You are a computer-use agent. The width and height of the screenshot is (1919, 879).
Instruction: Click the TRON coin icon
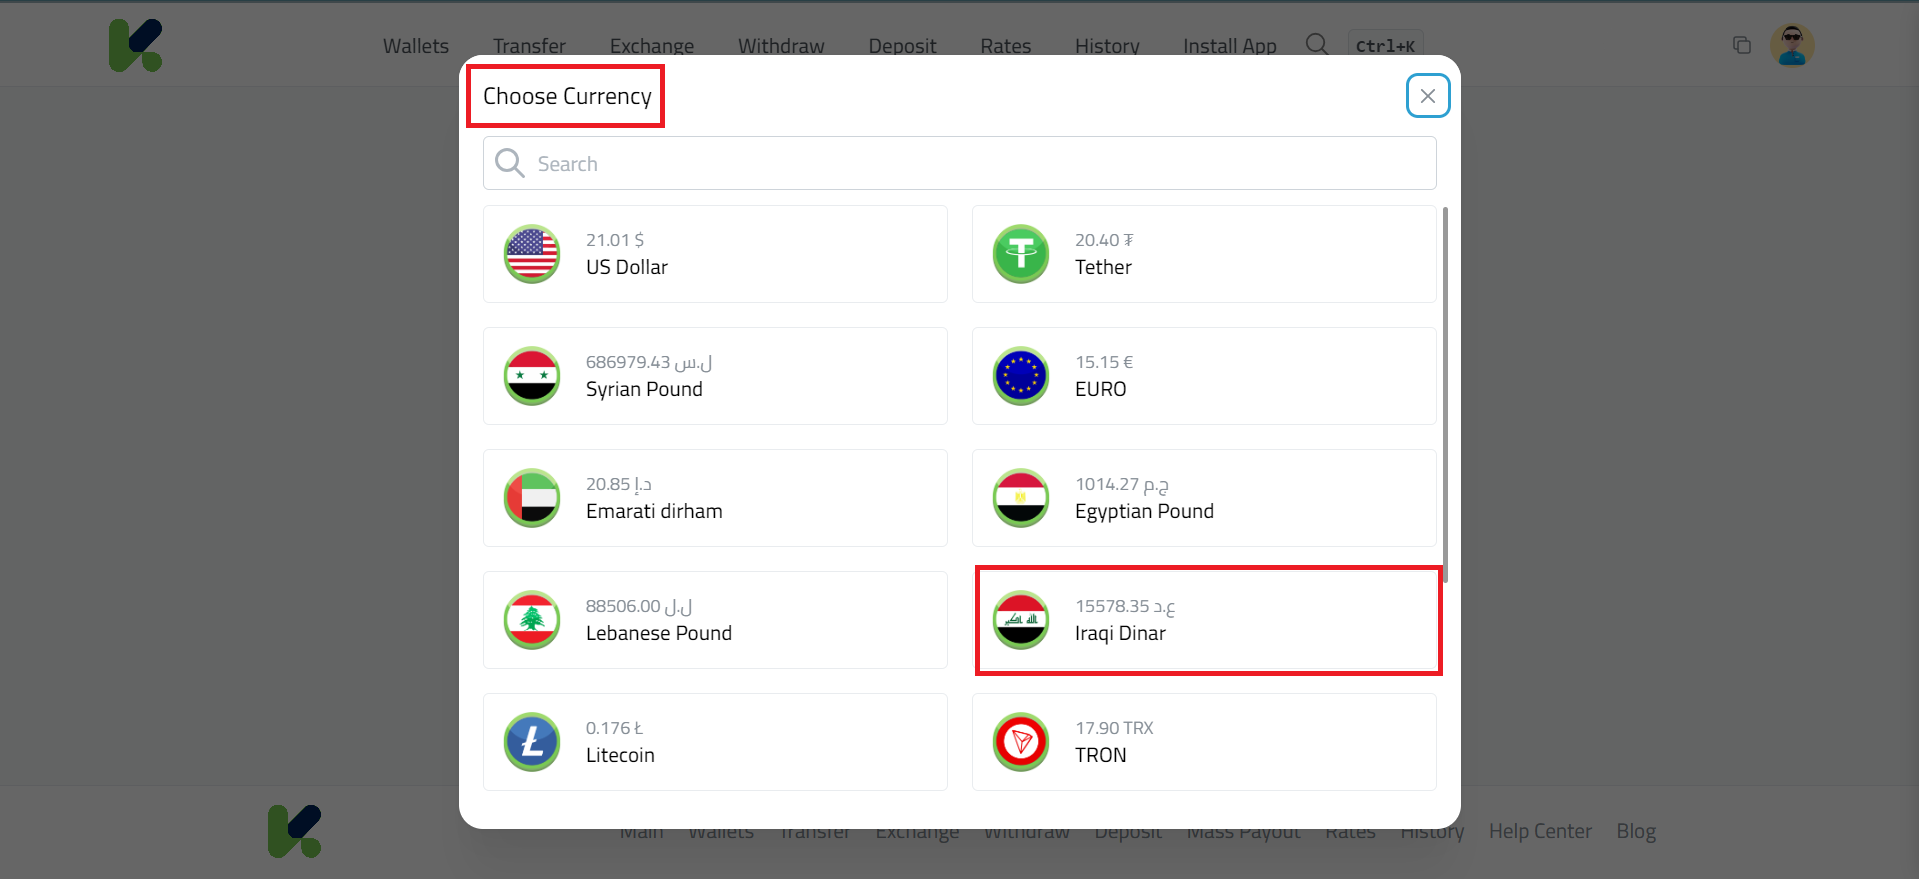[x=1021, y=742]
